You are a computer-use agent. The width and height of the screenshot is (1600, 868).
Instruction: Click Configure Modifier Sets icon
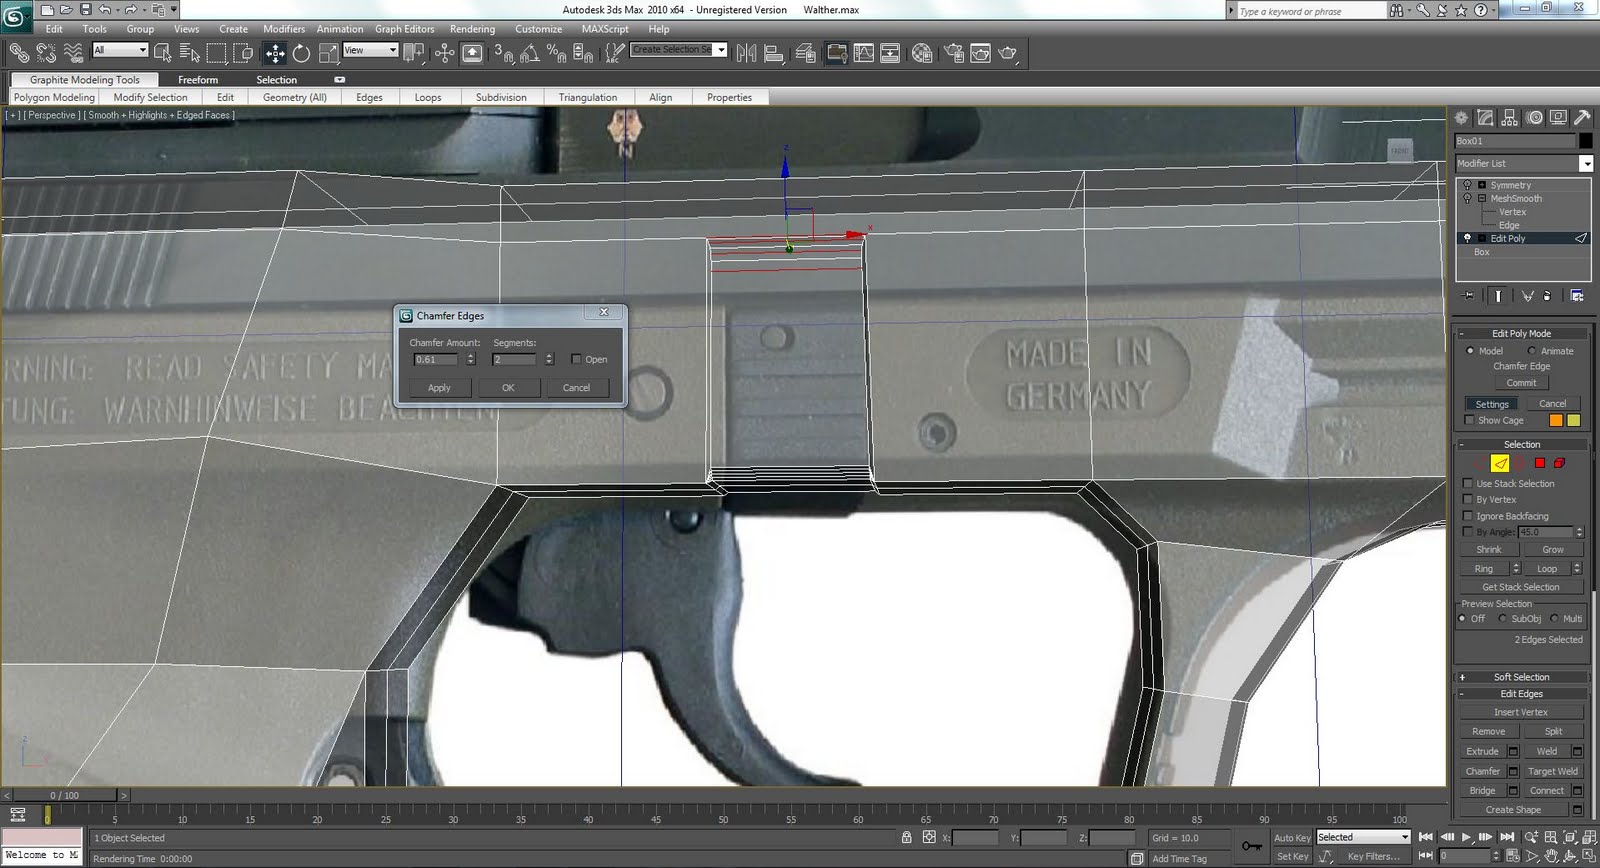tap(1577, 296)
